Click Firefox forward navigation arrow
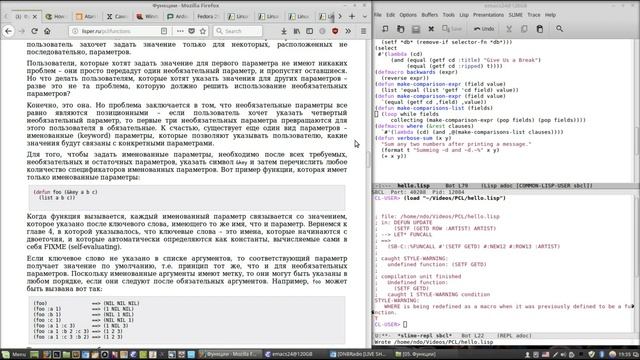 coord(22,31)
